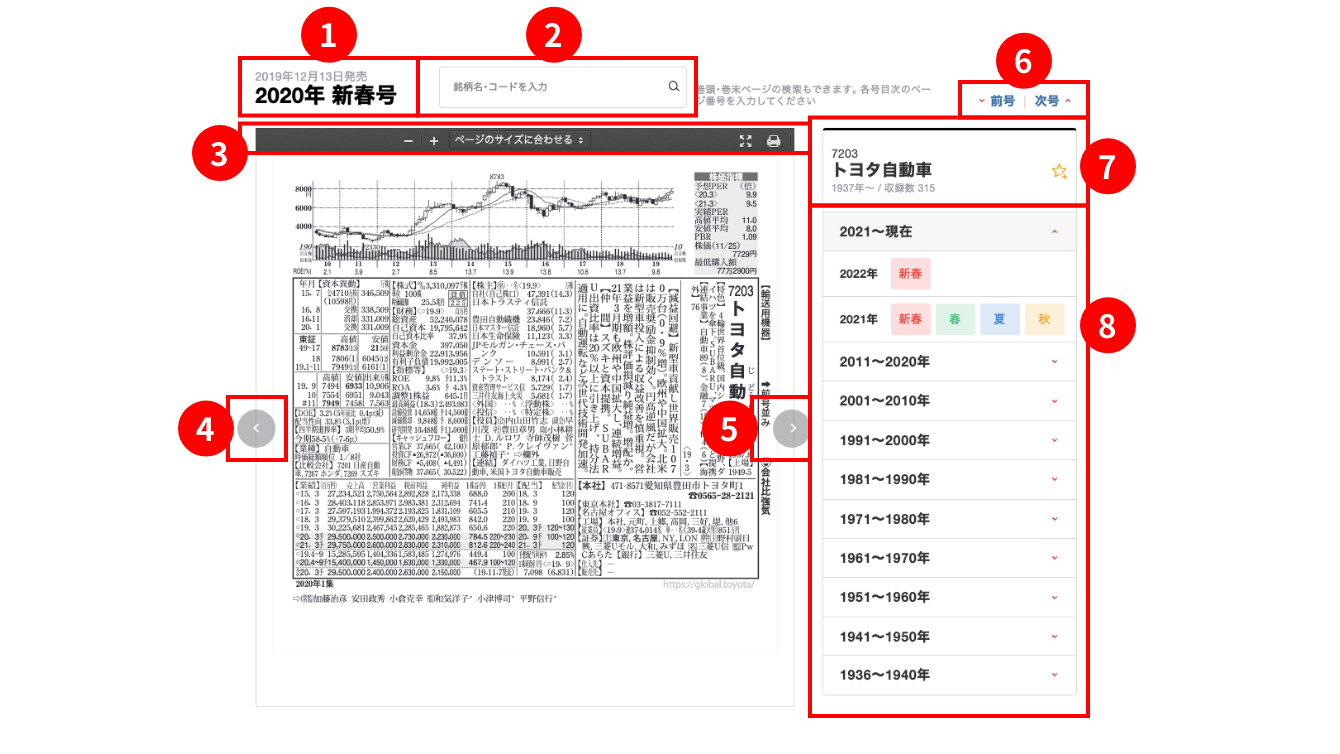1340x754 pixels.
Task: Expand the 1991〜2000年 section
Action: [x=949, y=440]
